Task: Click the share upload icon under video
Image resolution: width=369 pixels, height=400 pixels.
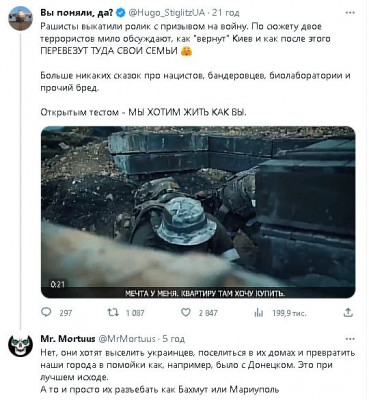Action: click(x=348, y=312)
